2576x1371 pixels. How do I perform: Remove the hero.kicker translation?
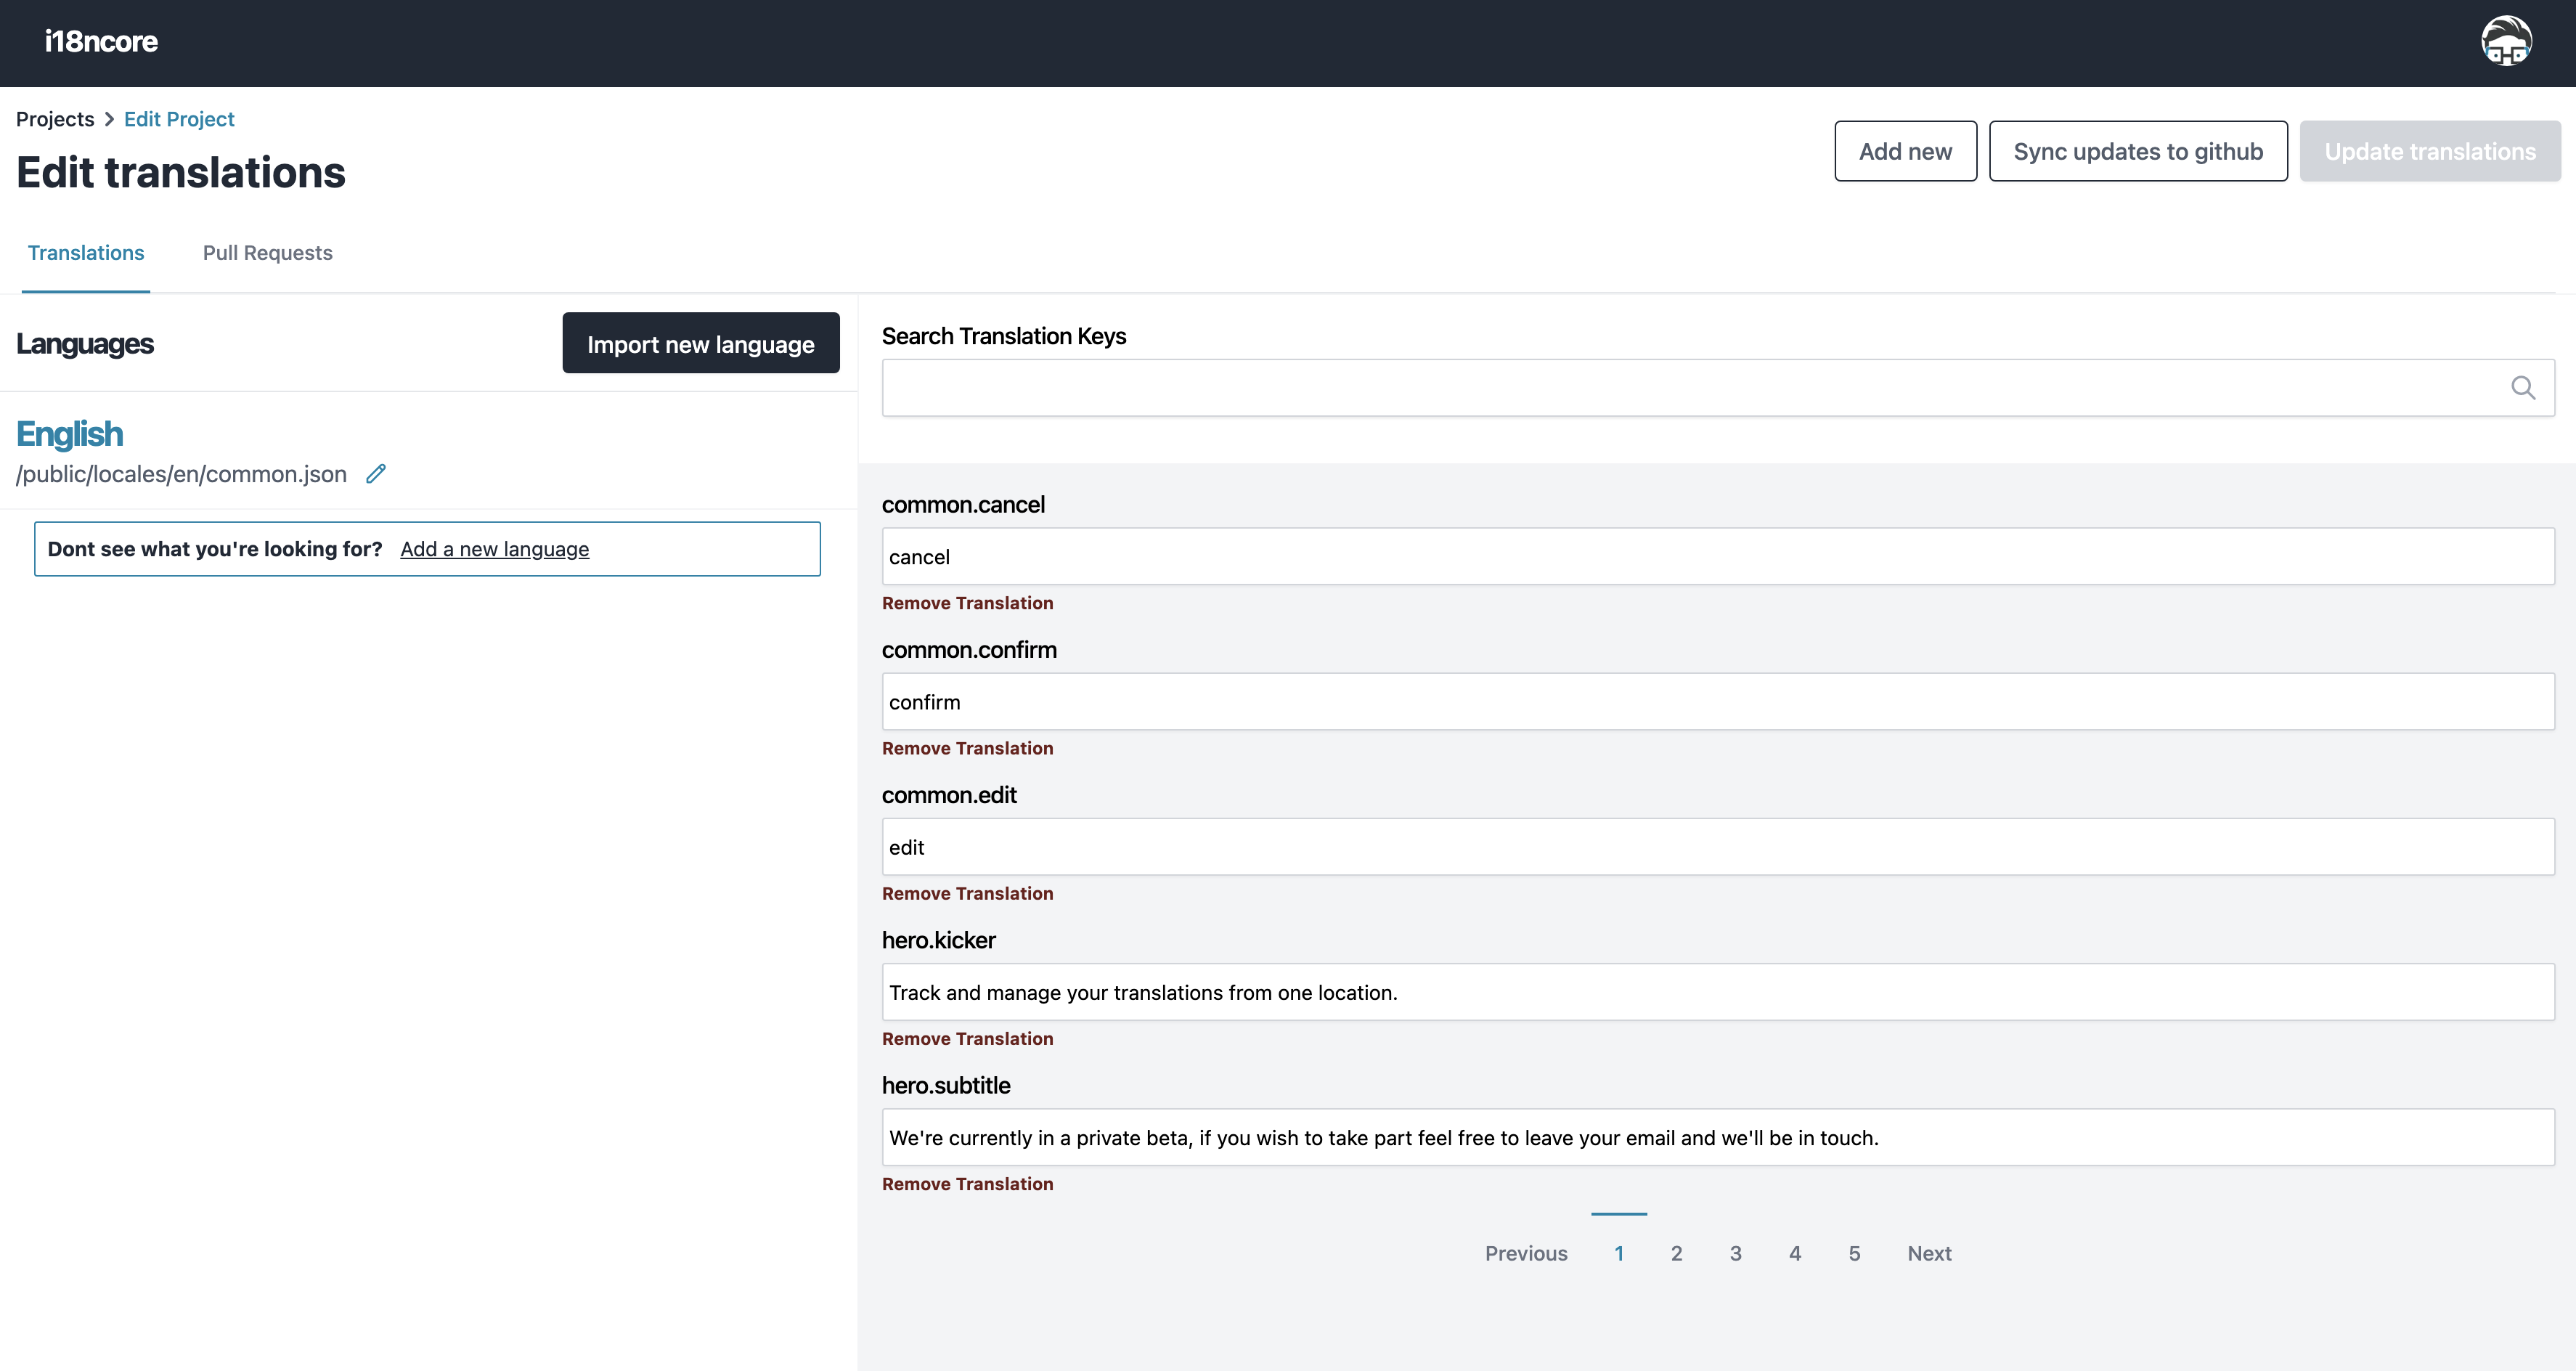[x=967, y=1038]
